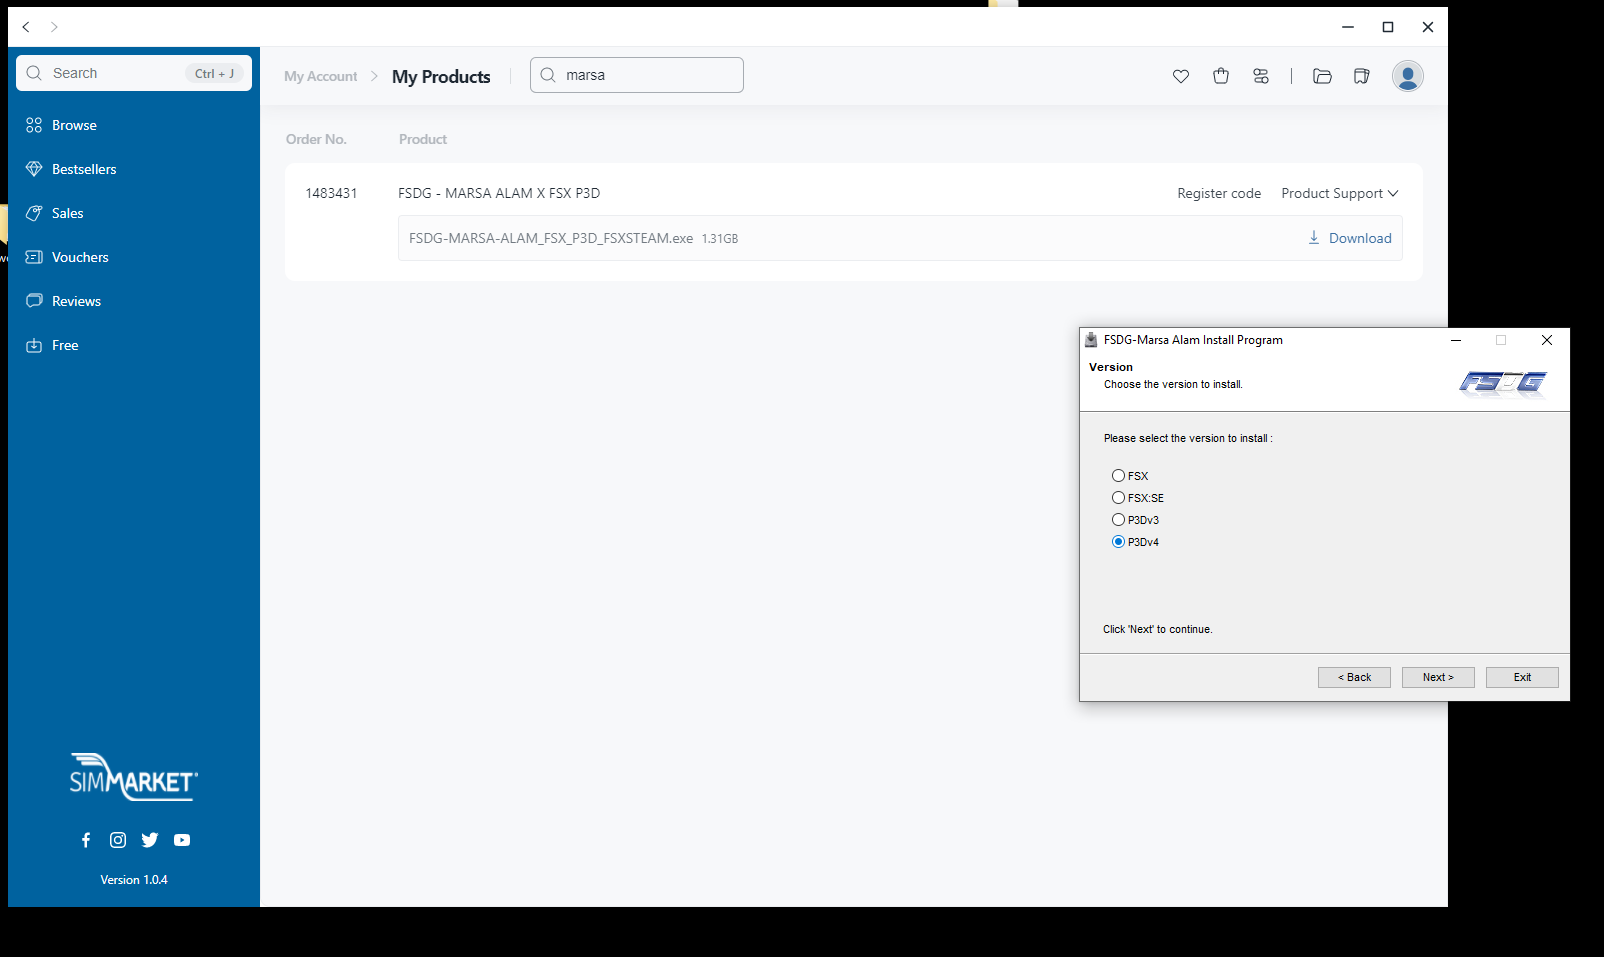The width and height of the screenshot is (1604, 957).
Task: Click the settings sliders icon in header
Action: [1261, 76]
